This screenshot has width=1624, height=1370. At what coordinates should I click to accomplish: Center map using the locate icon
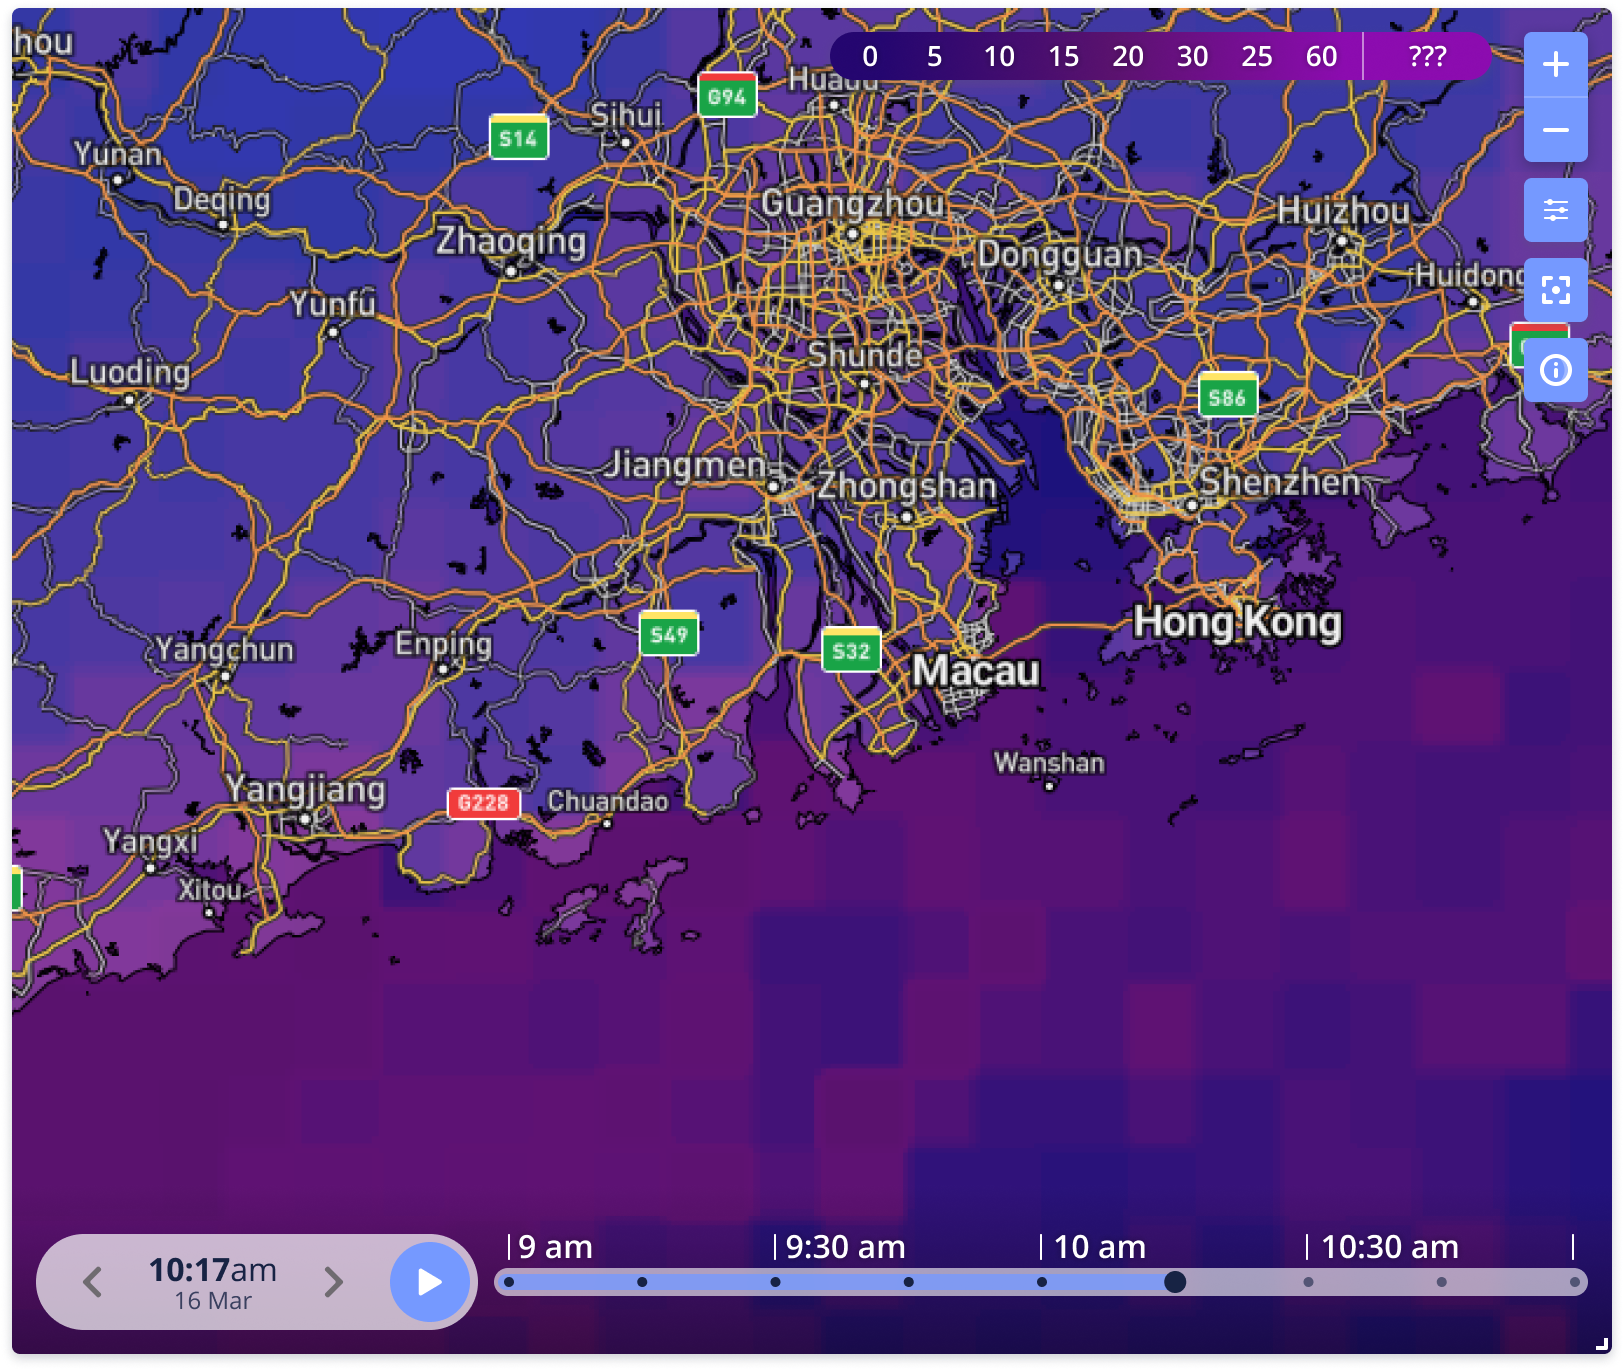coord(1555,290)
